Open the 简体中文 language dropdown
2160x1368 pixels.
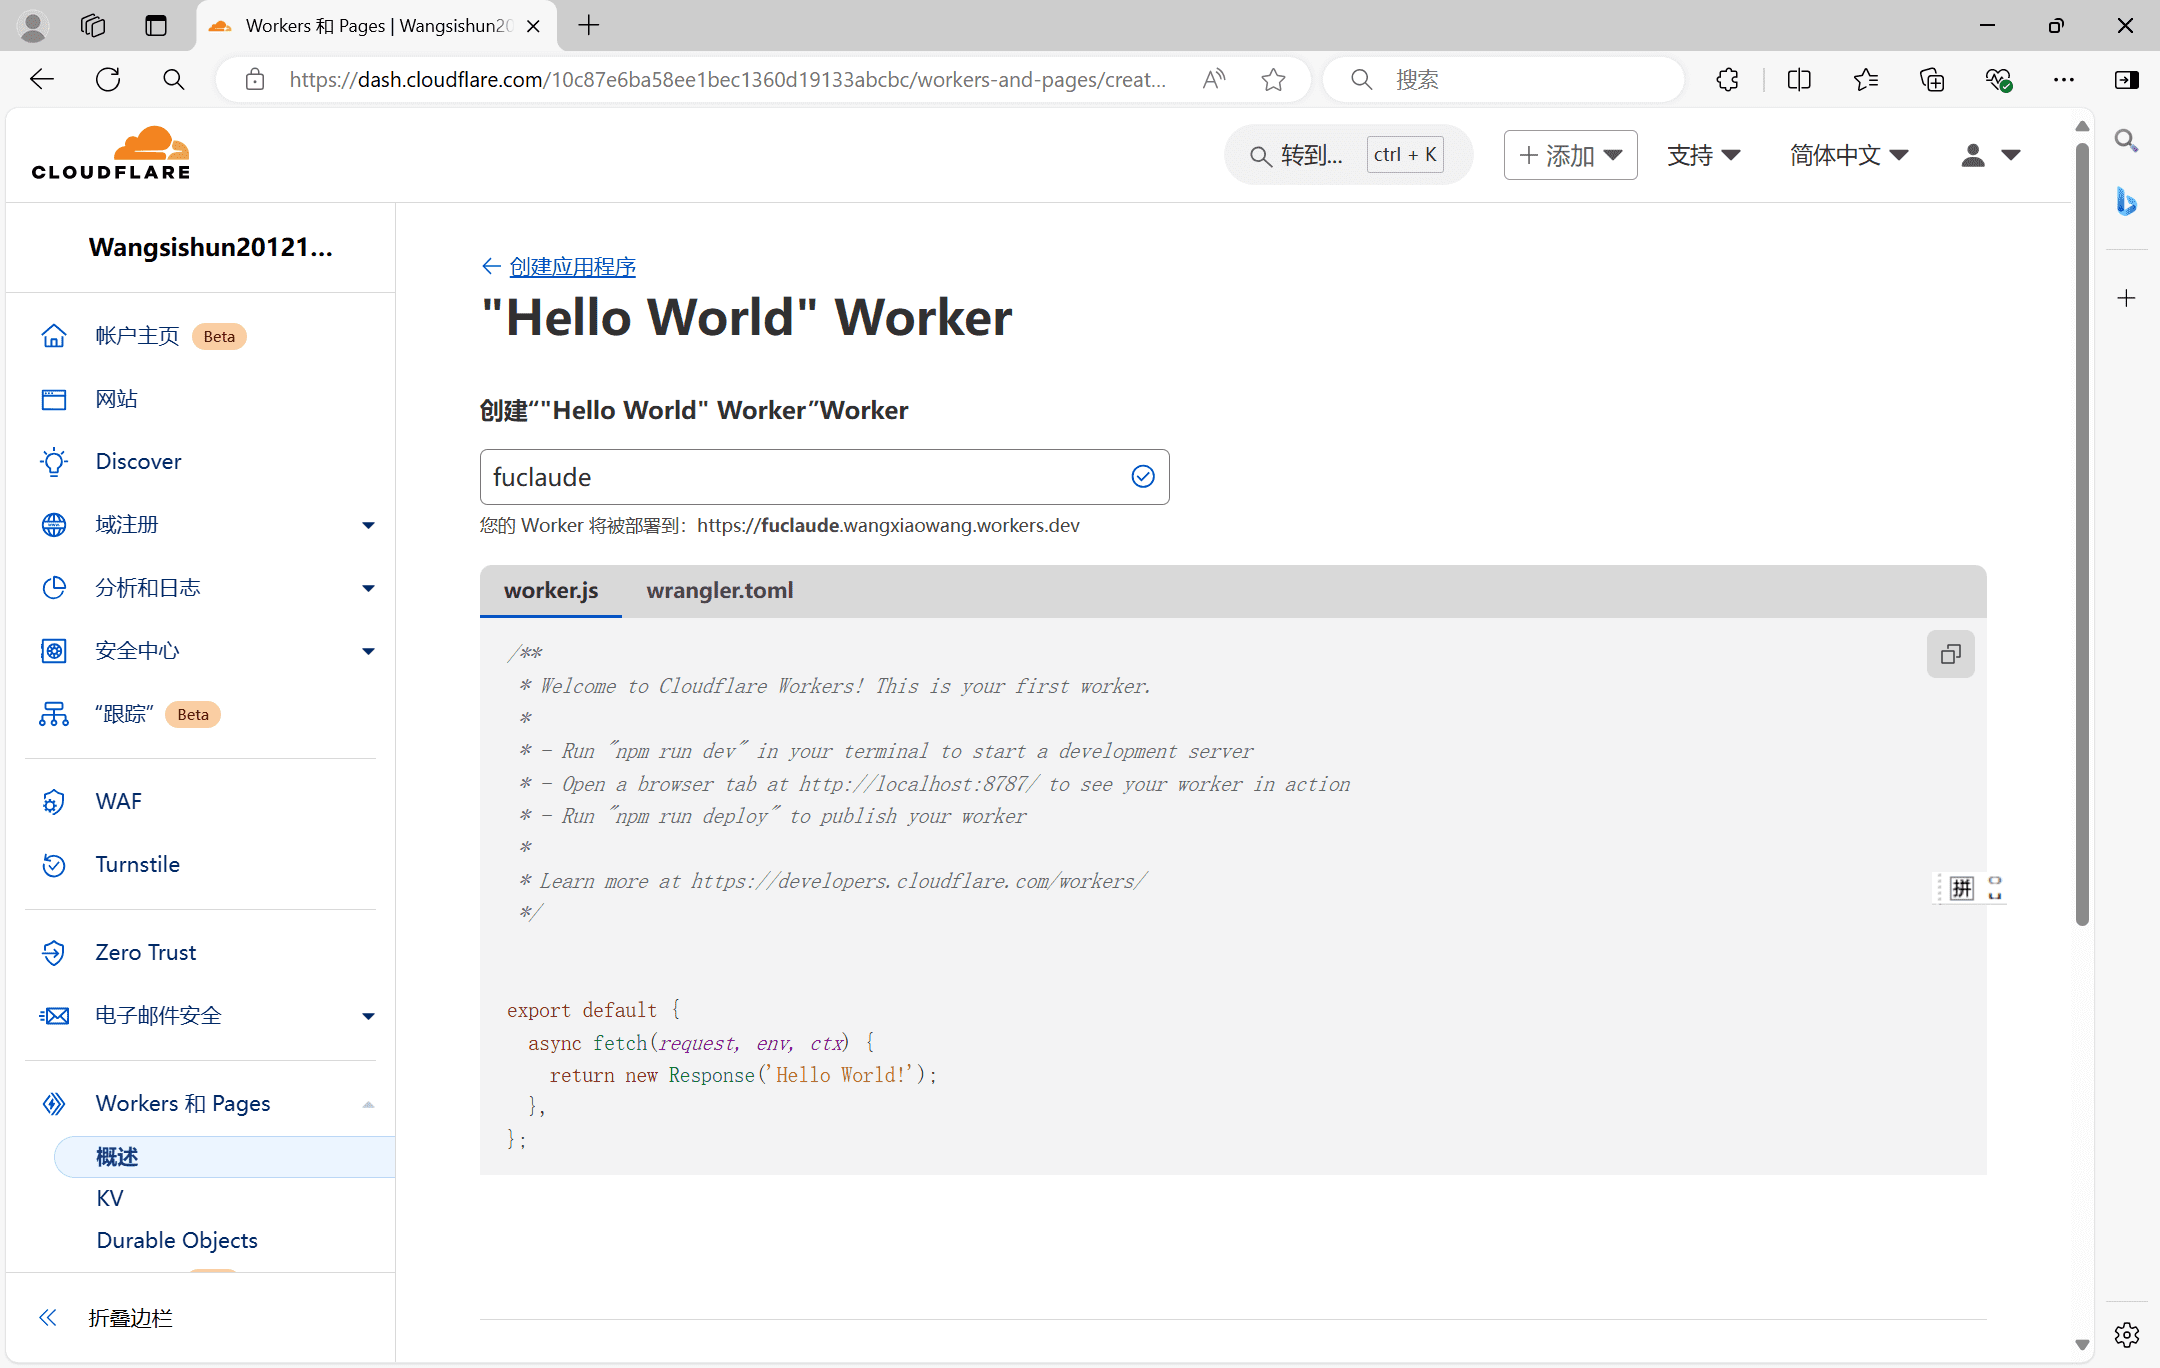(1849, 155)
